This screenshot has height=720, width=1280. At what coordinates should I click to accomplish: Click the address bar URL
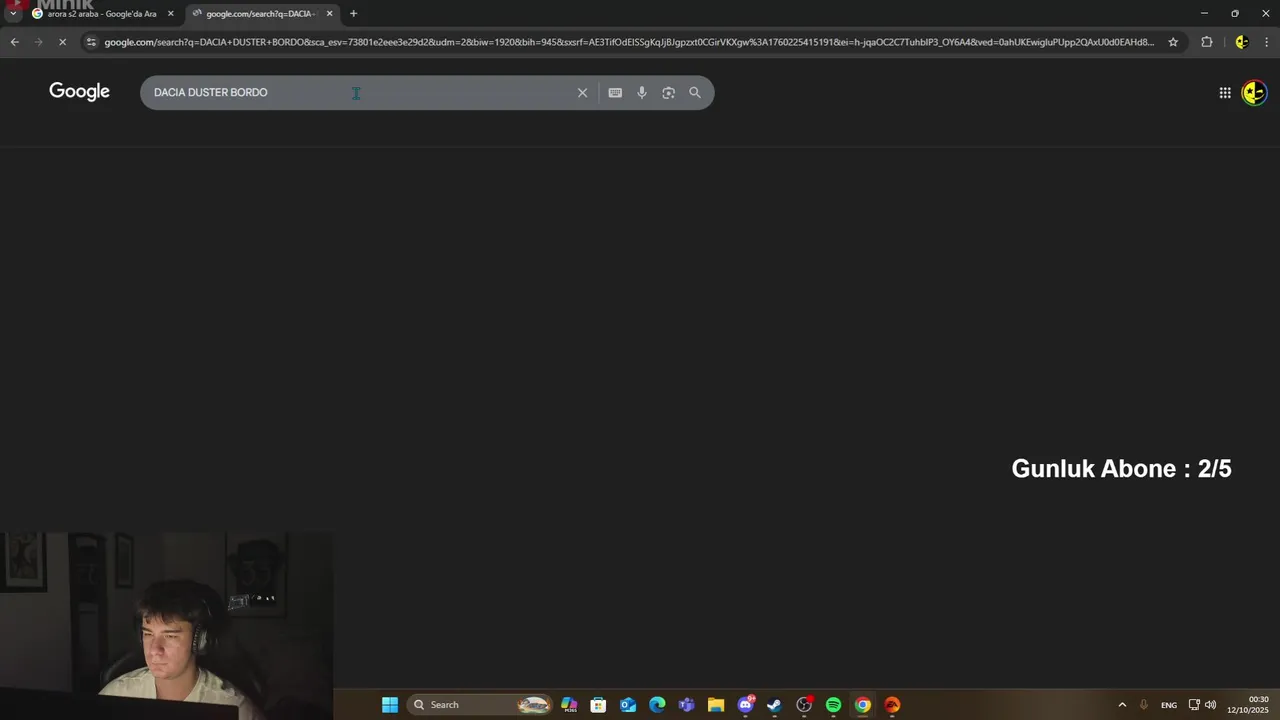point(629,42)
